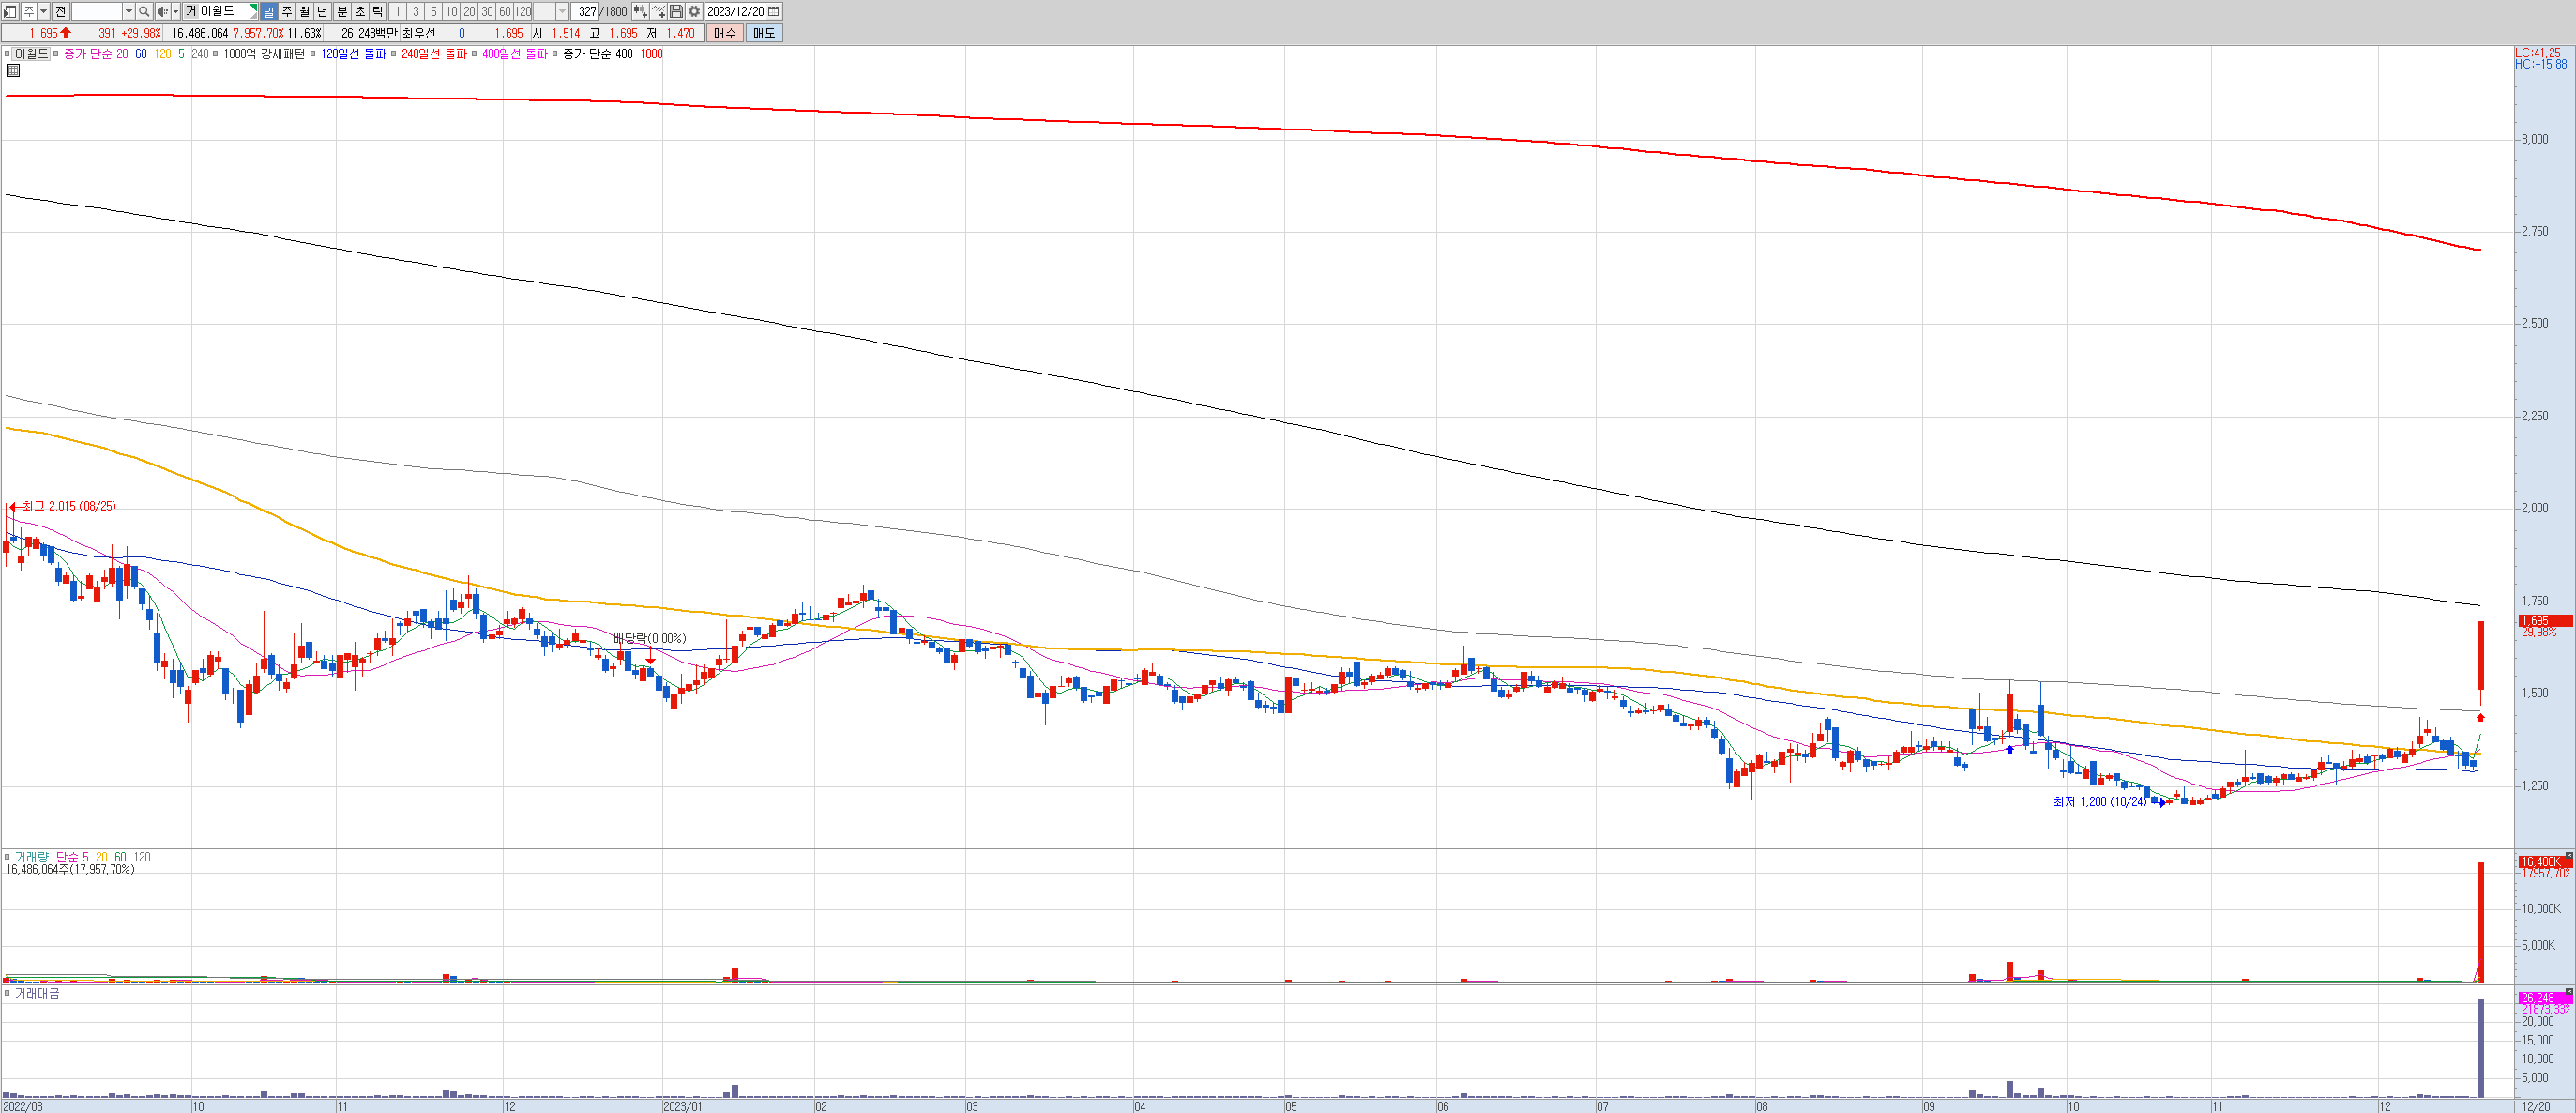Select the 초 second chart button
This screenshot has width=2576, height=1113.
pyautogui.click(x=360, y=11)
